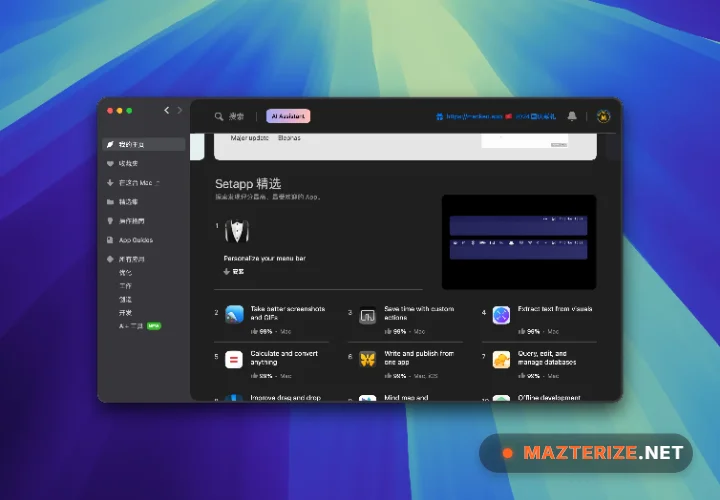Click the 'Major update' label in banner
The image size is (720, 500).
249,138
